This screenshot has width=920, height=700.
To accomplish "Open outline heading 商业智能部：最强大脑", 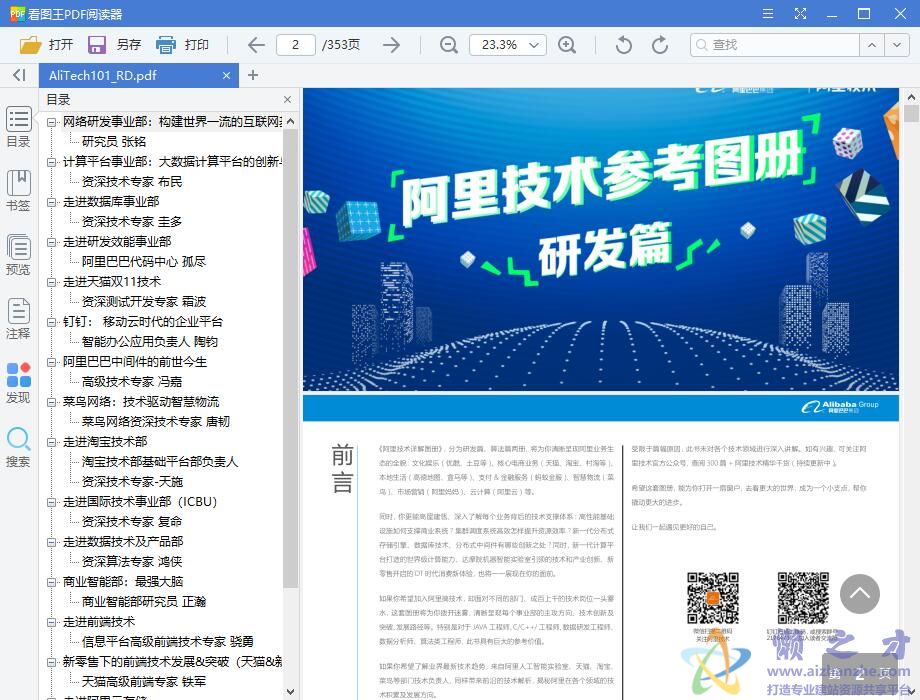I will click(123, 581).
